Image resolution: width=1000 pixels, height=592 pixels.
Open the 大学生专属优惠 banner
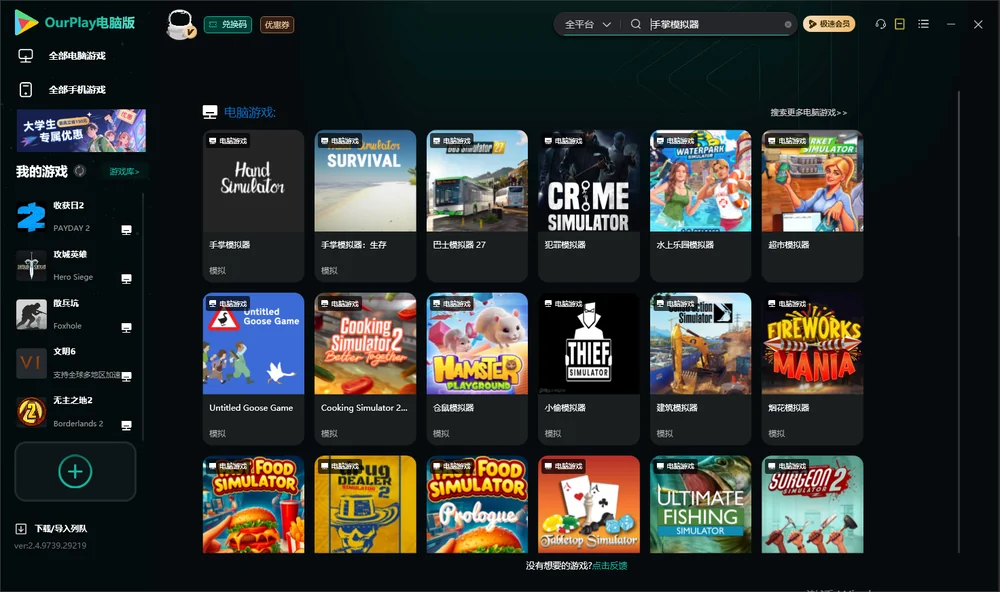(81, 131)
